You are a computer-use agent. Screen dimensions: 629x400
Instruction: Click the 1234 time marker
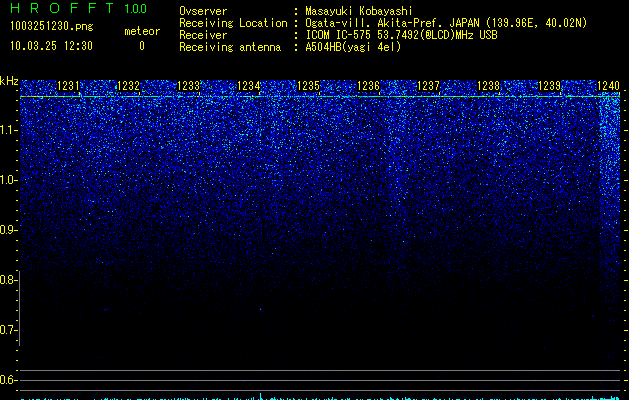(x=249, y=86)
